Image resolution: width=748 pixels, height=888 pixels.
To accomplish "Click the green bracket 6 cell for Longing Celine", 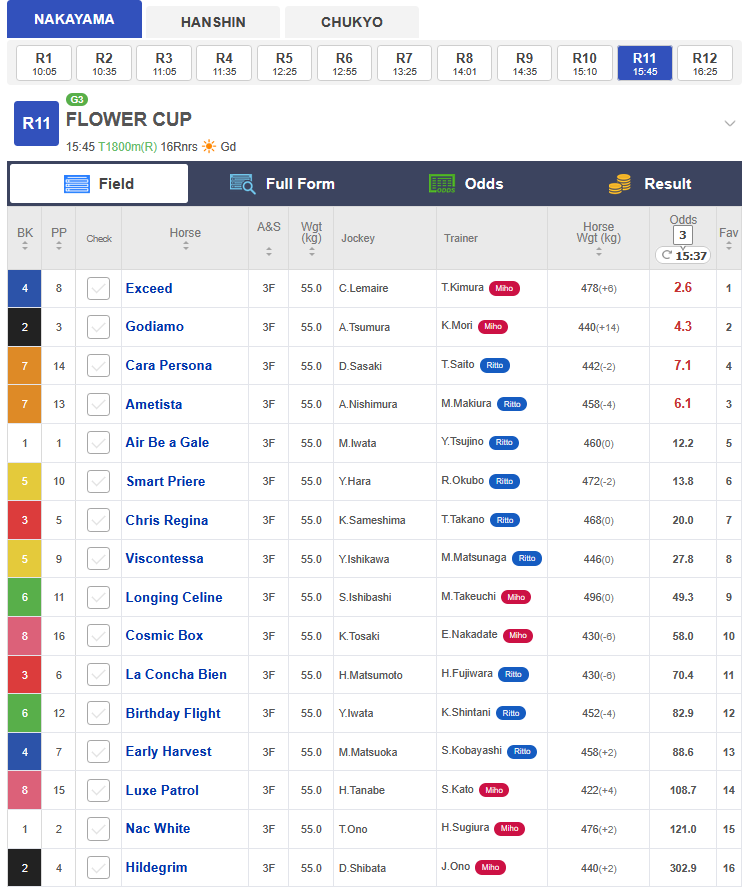I will pyautogui.click(x=24, y=597).
